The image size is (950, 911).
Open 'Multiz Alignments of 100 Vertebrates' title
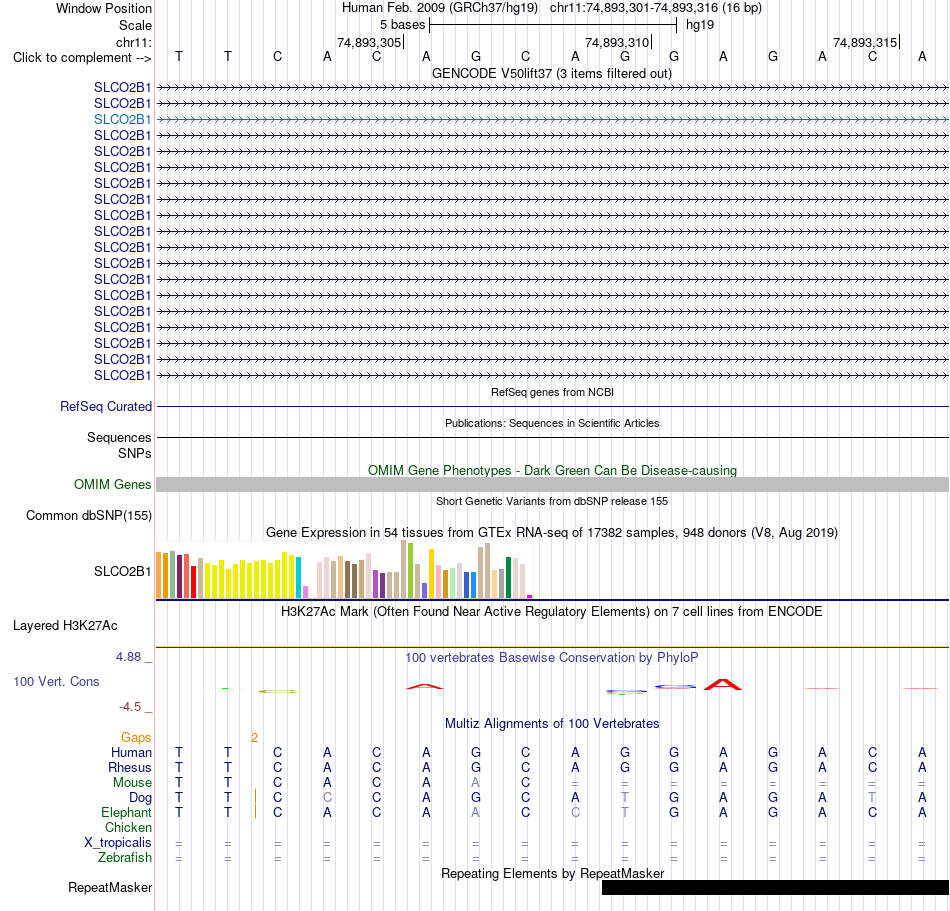click(552, 723)
